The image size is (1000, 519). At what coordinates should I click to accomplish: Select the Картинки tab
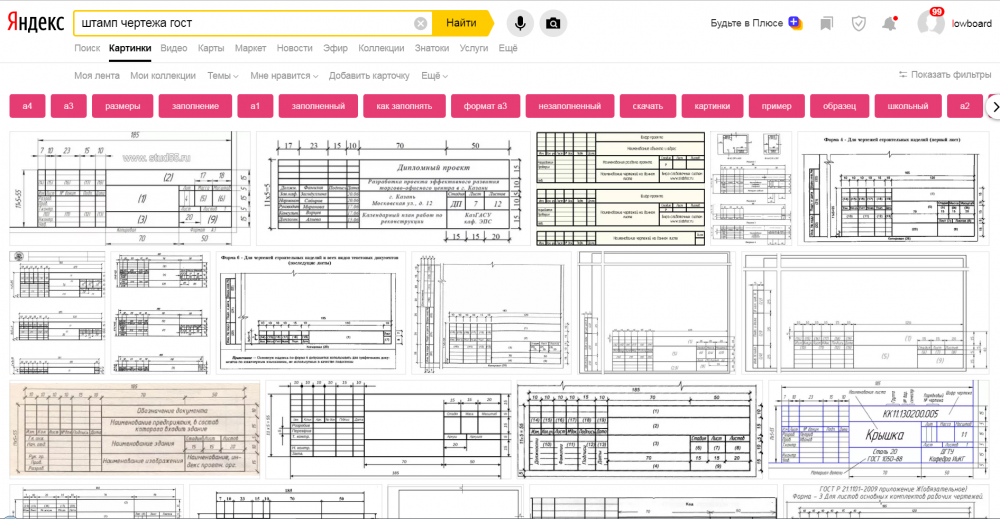point(130,48)
